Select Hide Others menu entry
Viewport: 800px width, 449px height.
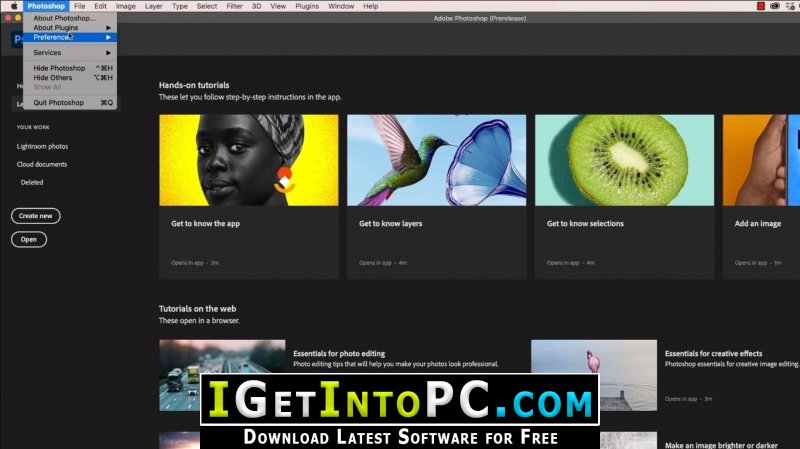70,78
